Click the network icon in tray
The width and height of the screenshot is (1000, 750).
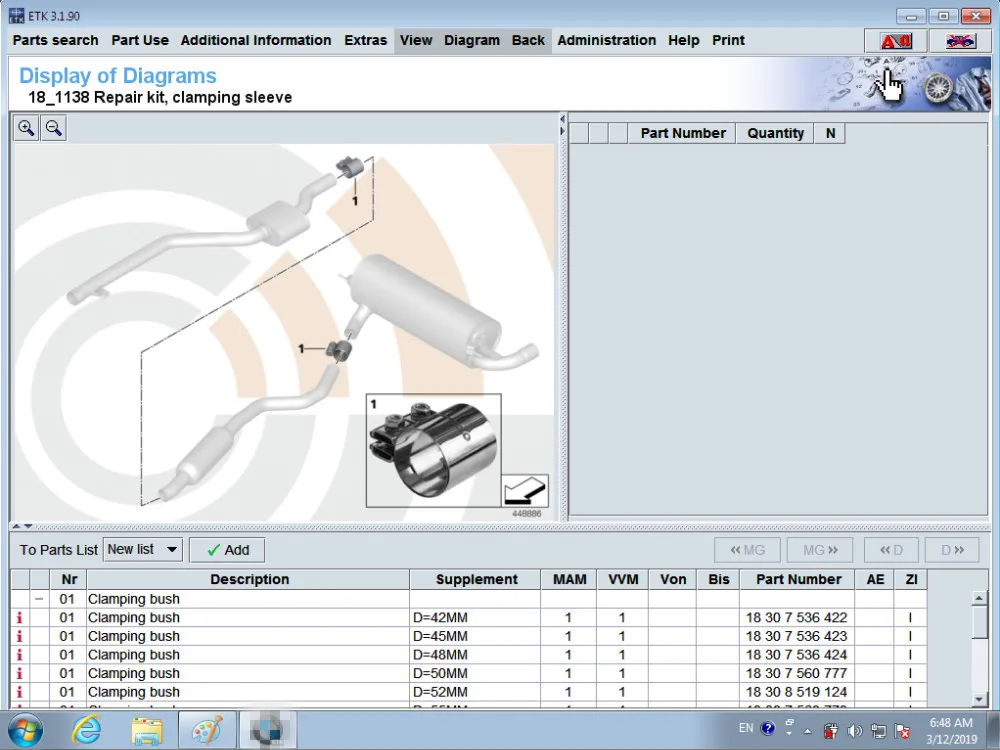(x=878, y=731)
